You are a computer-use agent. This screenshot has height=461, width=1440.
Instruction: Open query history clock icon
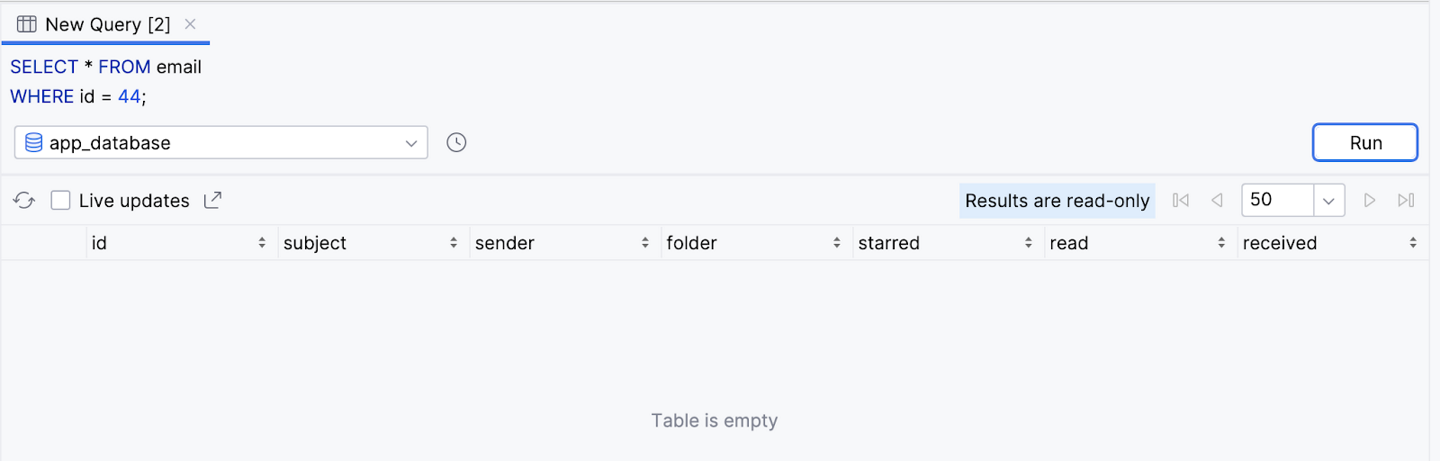tap(456, 143)
